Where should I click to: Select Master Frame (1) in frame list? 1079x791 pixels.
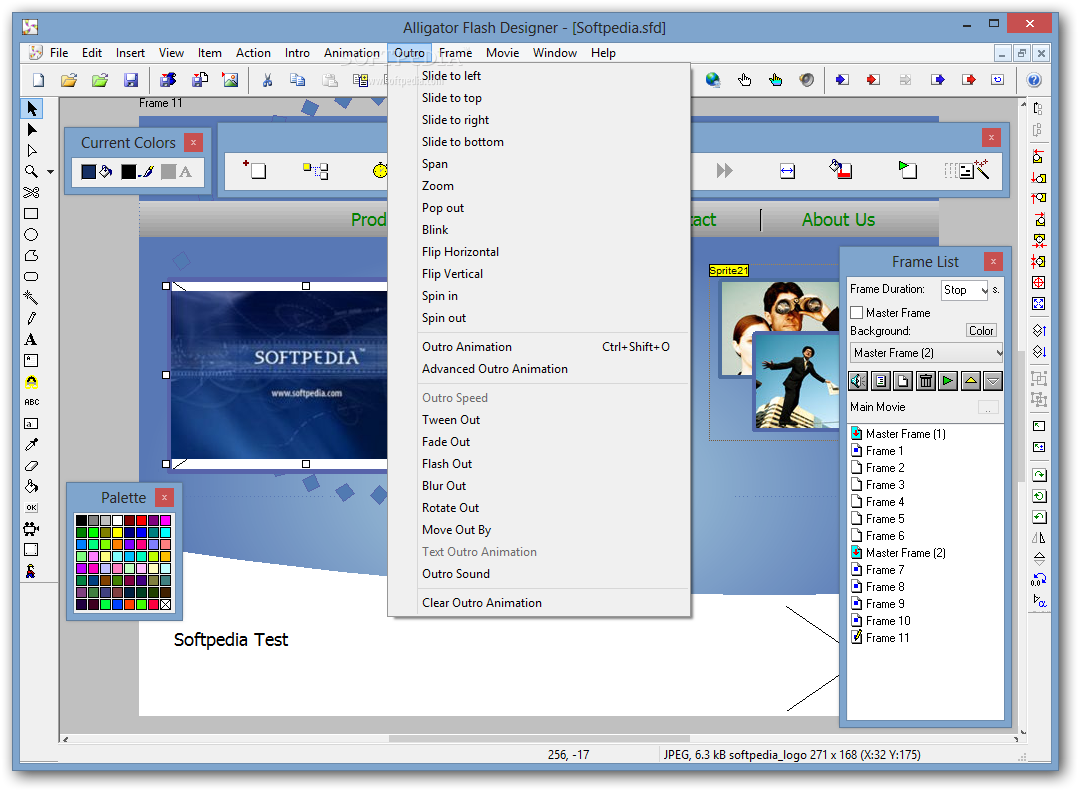coord(898,434)
